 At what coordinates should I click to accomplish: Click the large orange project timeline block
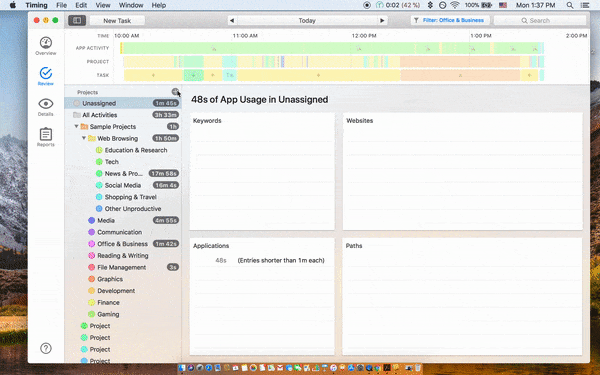(460, 62)
